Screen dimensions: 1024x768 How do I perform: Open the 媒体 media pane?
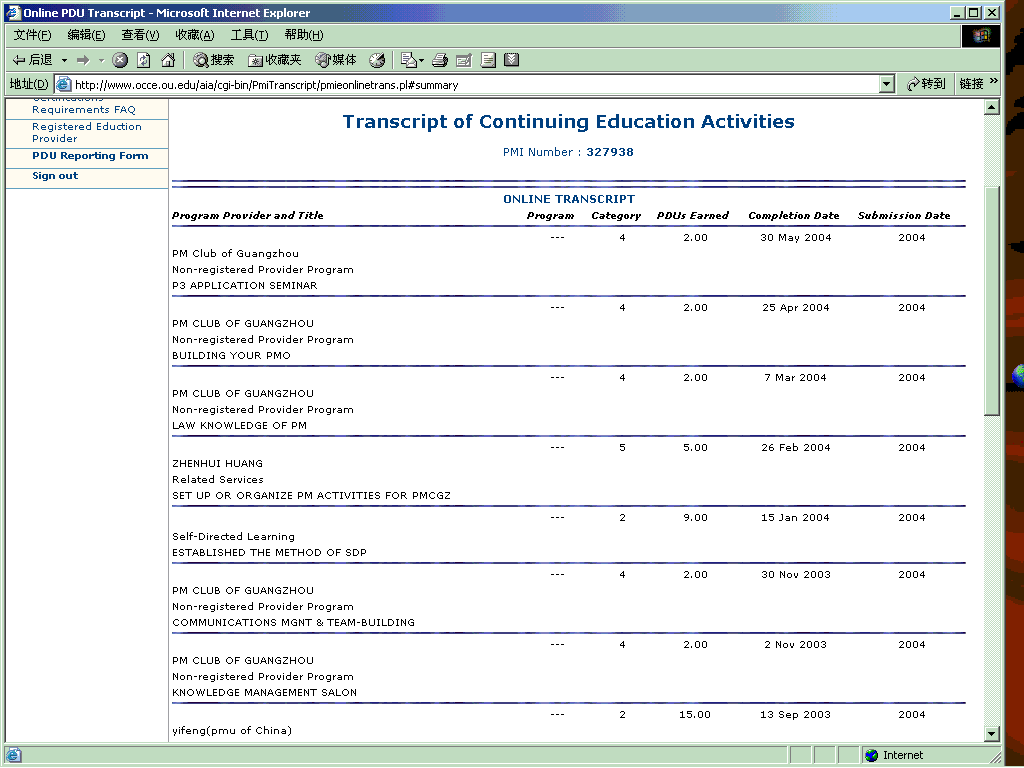(336, 60)
